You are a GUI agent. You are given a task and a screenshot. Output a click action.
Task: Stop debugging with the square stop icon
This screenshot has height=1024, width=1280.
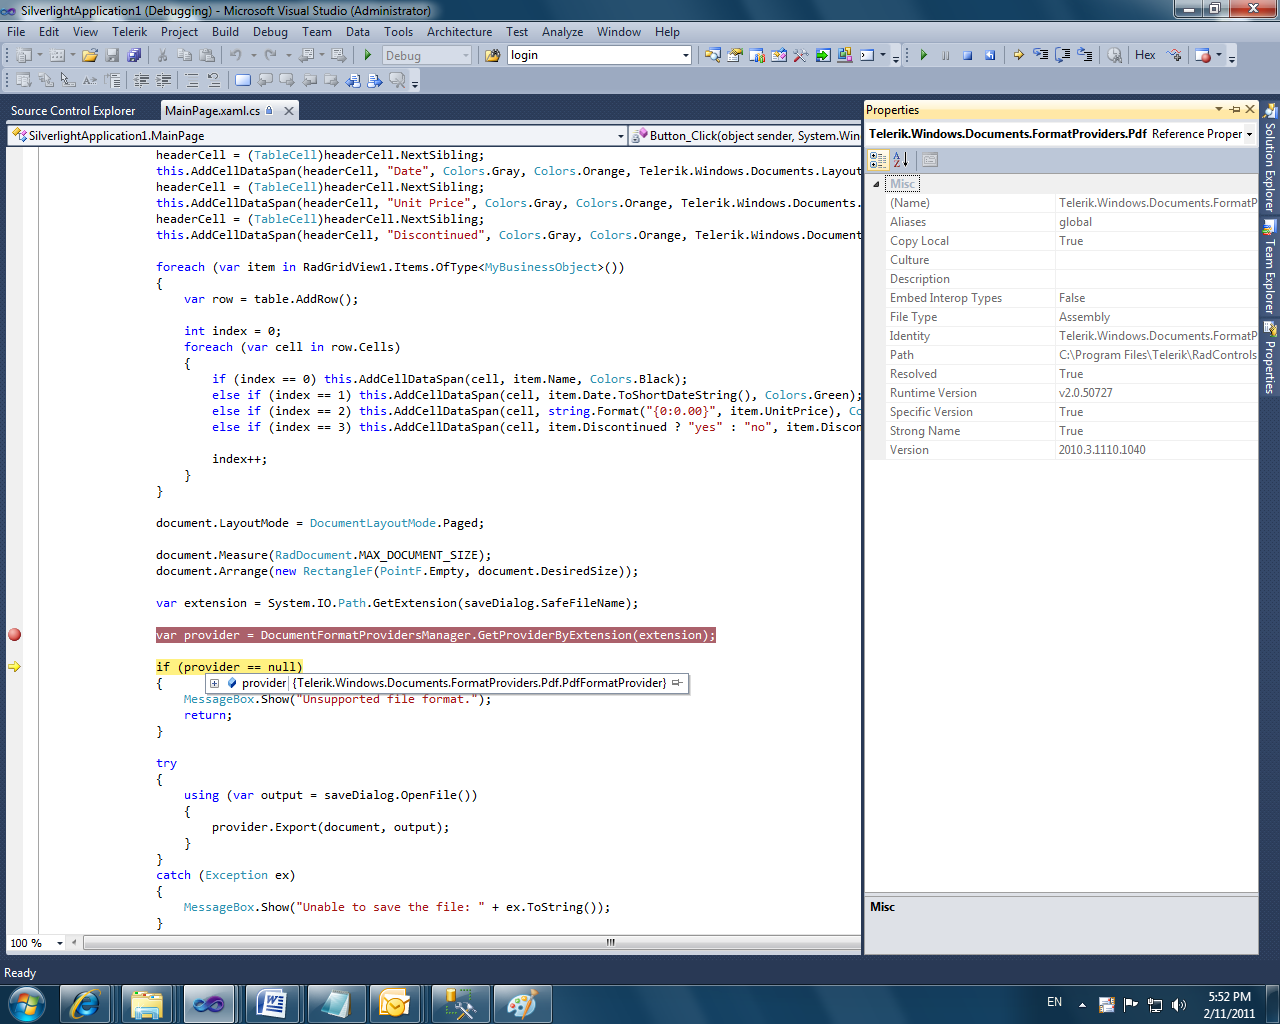point(967,56)
